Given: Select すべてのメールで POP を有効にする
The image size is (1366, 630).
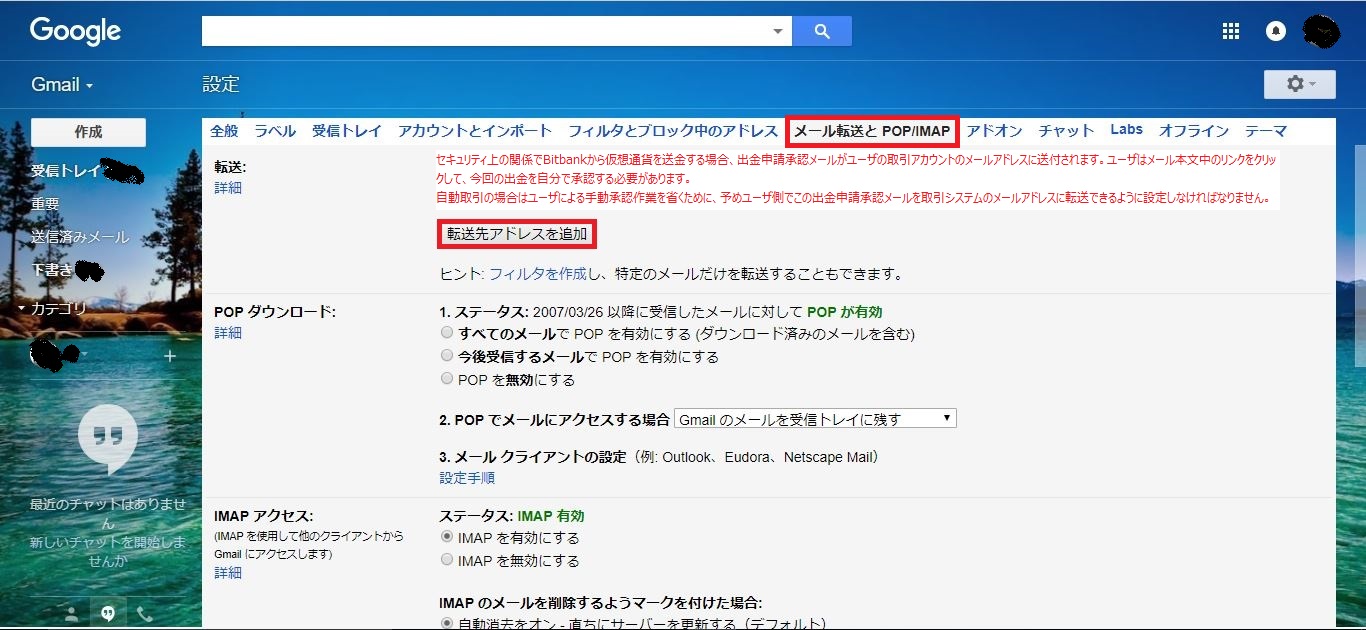Looking at the screenshot, I should pyautogui.click(x=447, y=332).
